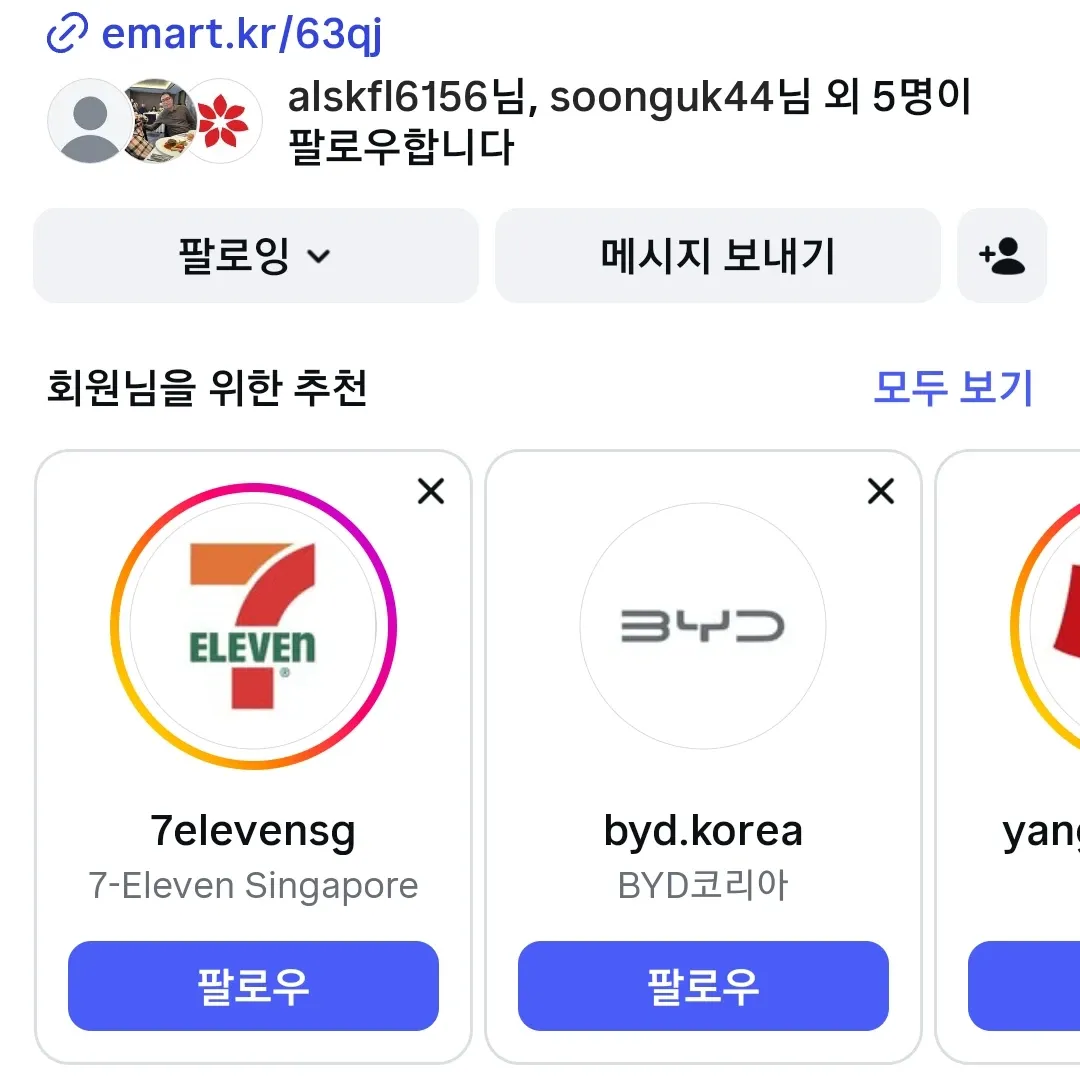
Task: Open the 팔로잉 dropdown button
Action: coord(256,256)
